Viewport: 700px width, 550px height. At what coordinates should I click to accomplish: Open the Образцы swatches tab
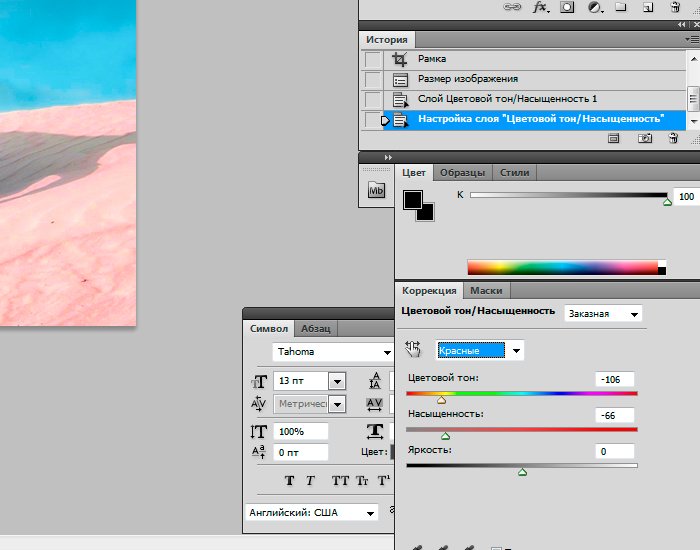click(462, 173)
